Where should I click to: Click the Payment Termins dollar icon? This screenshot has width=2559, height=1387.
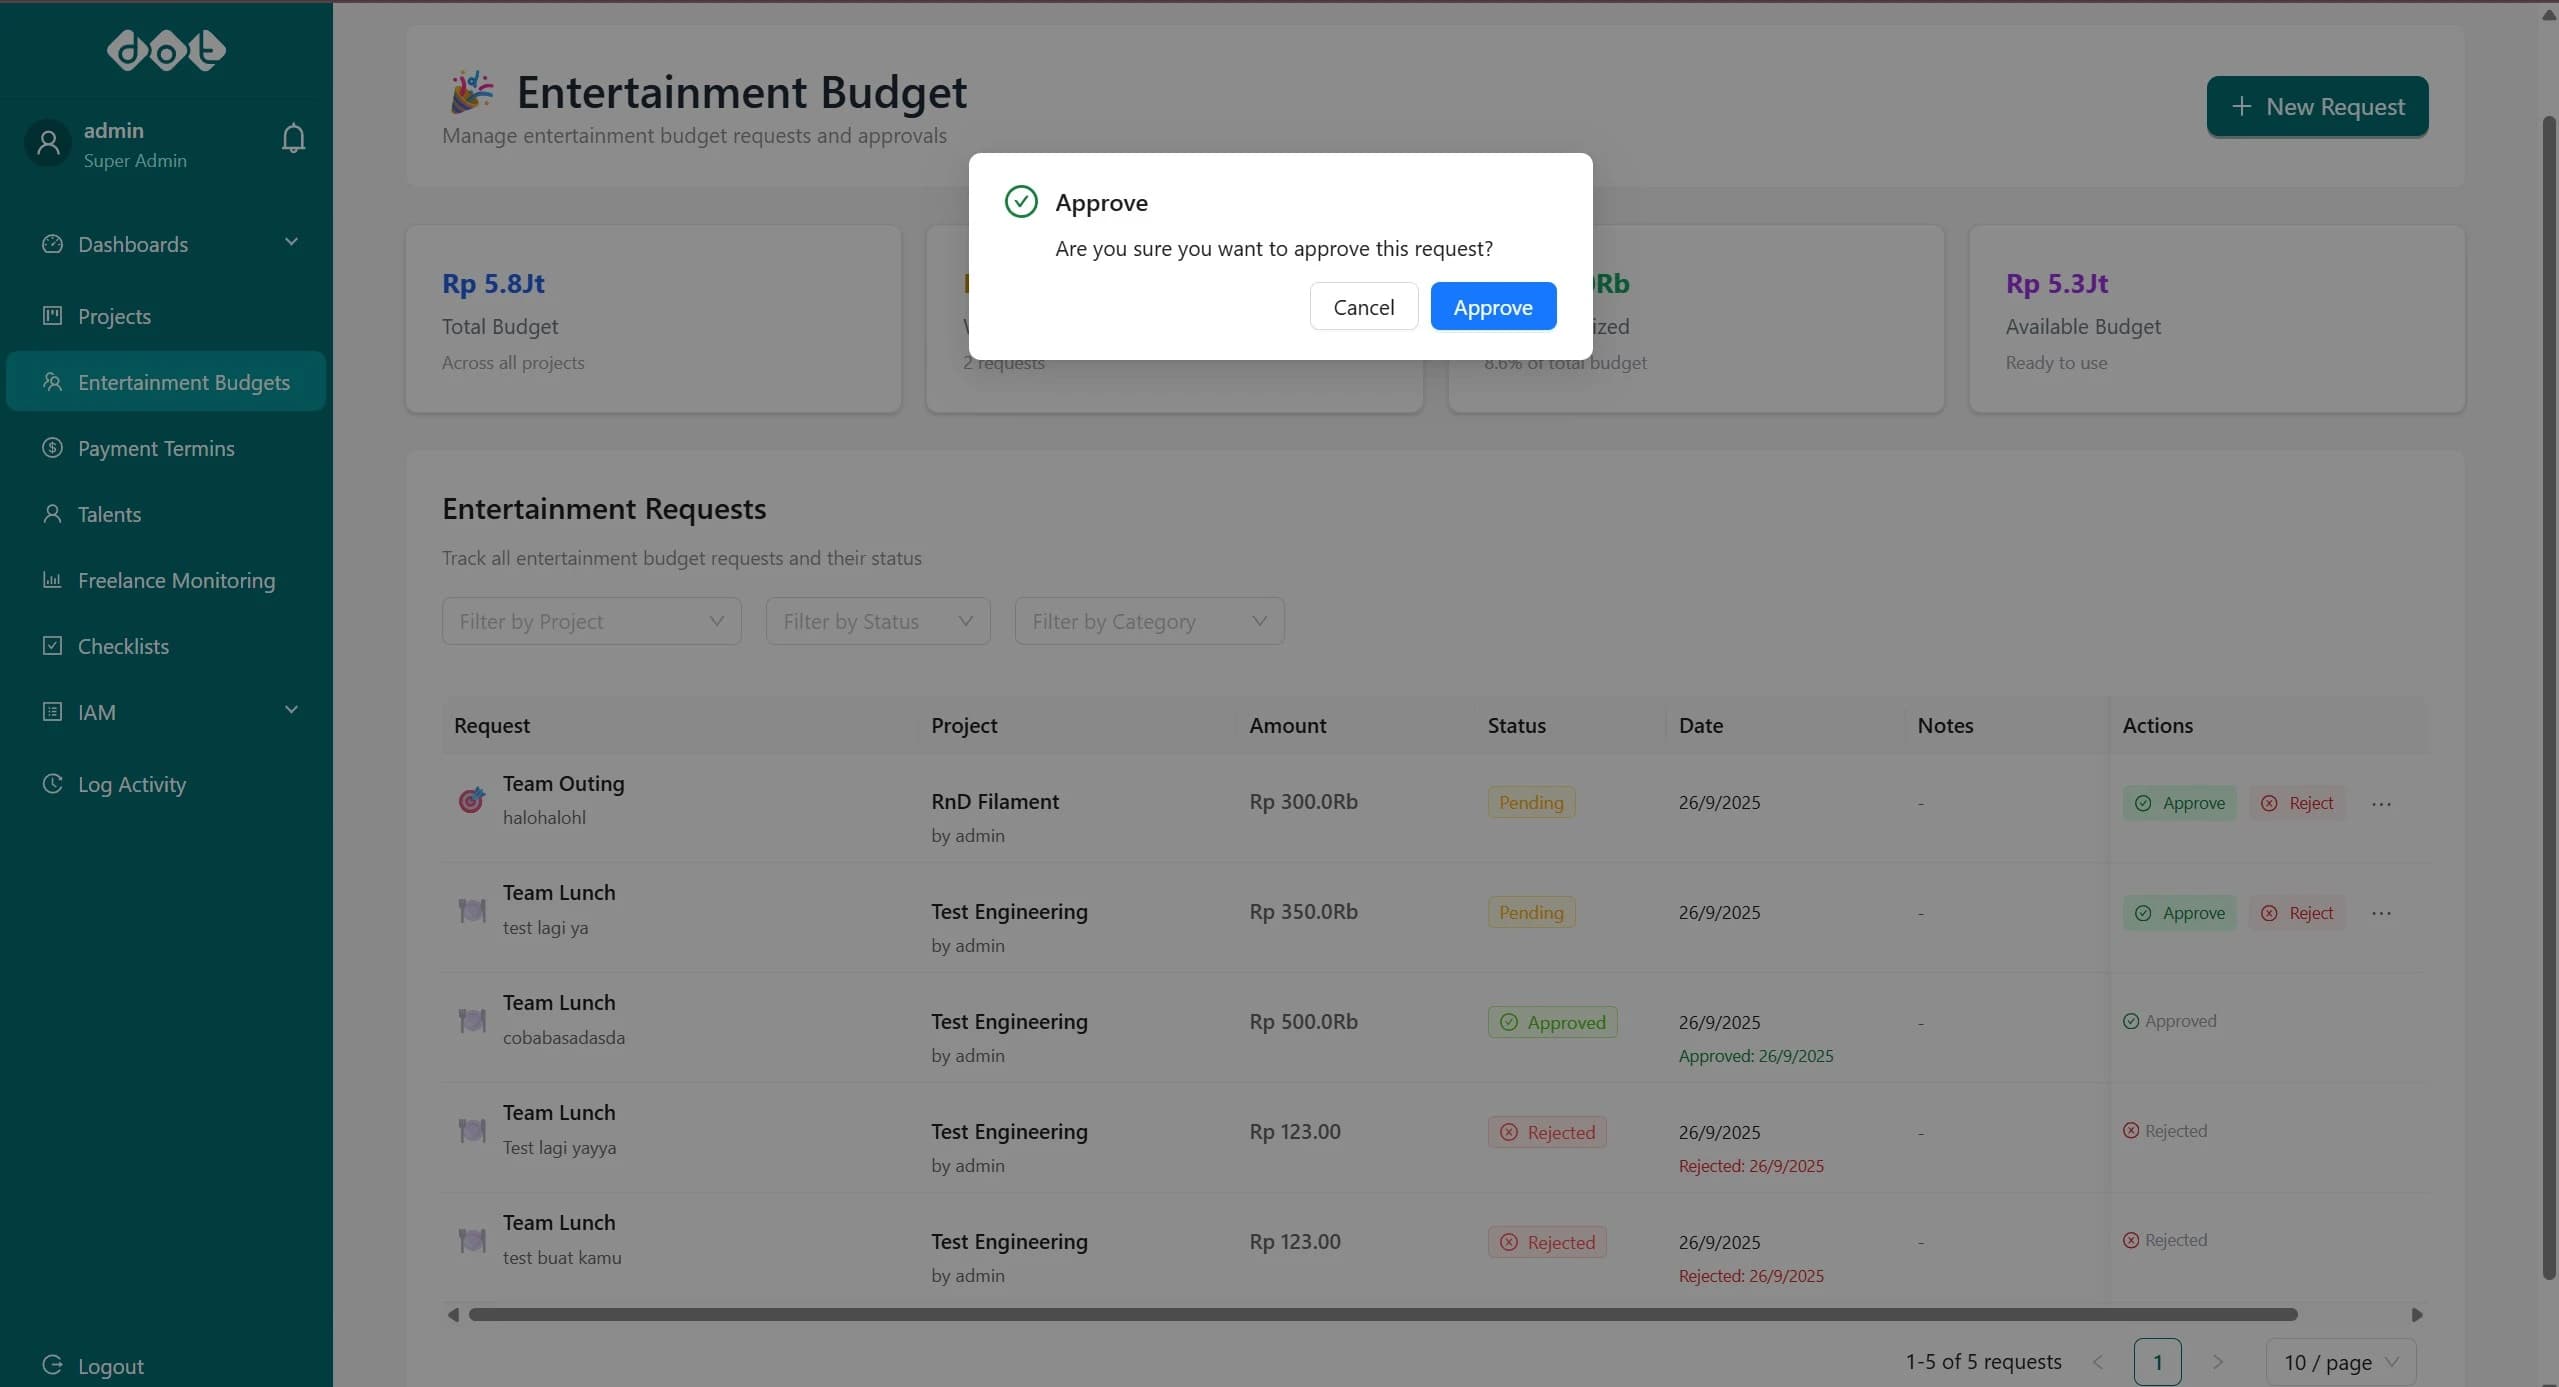pos(53,448)
